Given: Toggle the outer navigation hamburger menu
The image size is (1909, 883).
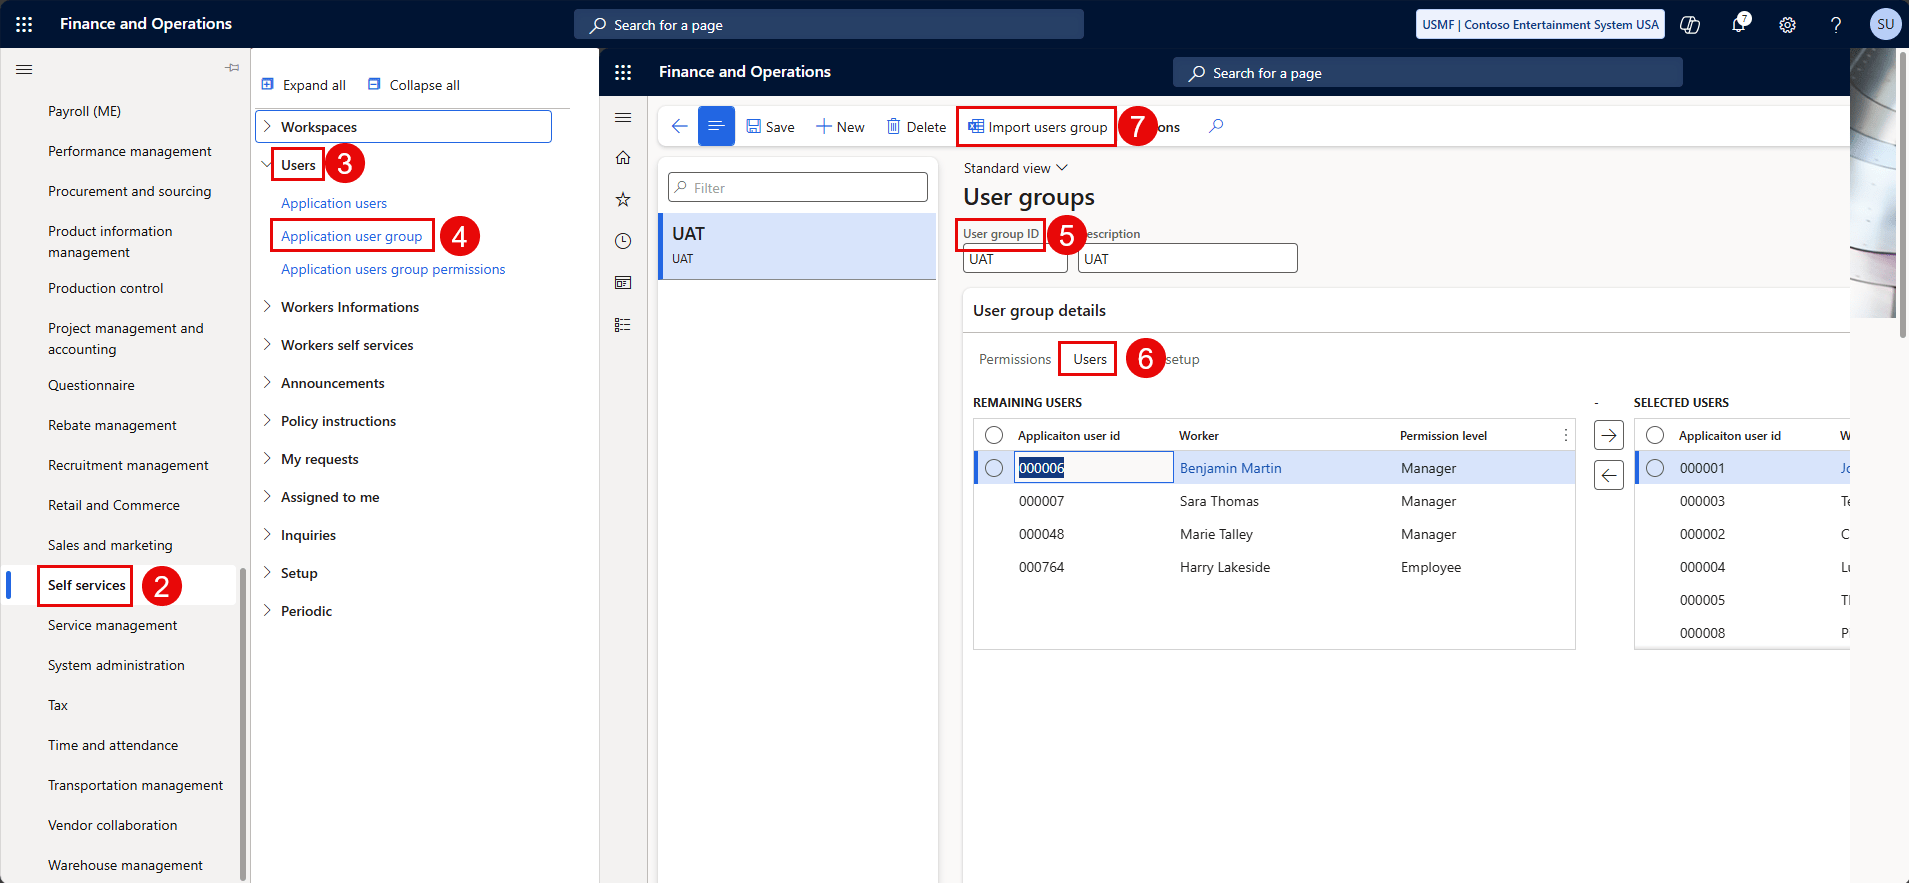Looking at the screenshot, I should coord(24,69).
